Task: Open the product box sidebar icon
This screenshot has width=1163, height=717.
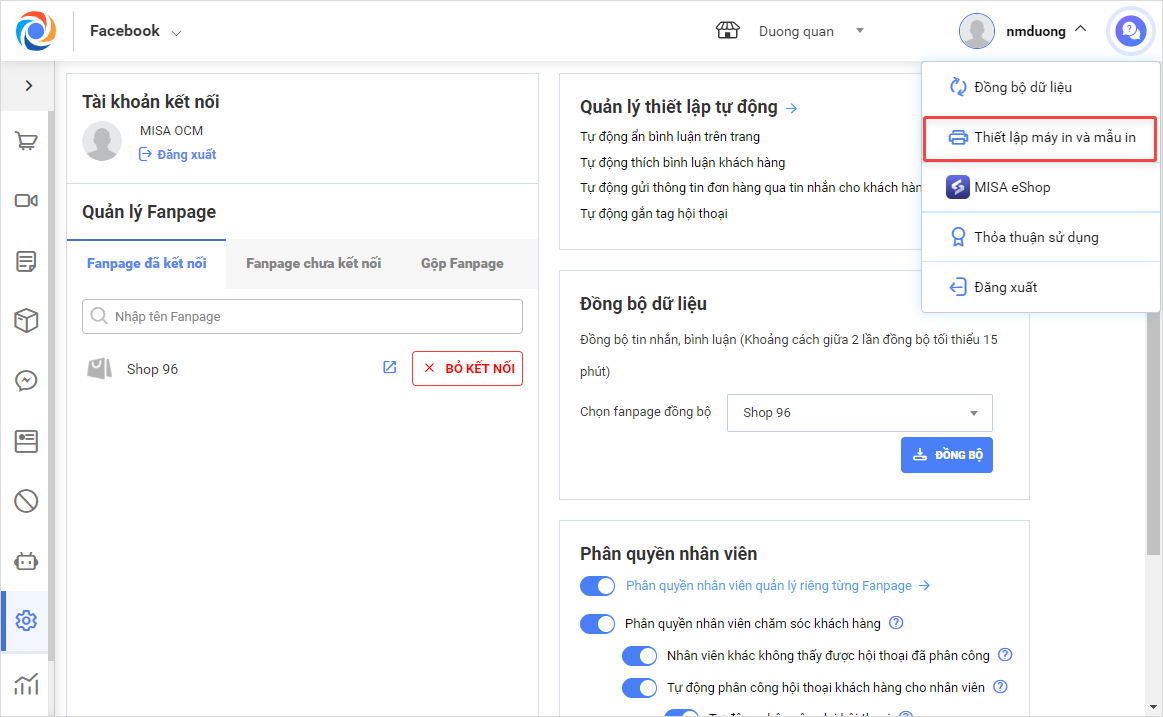Action: coord(26,321)
